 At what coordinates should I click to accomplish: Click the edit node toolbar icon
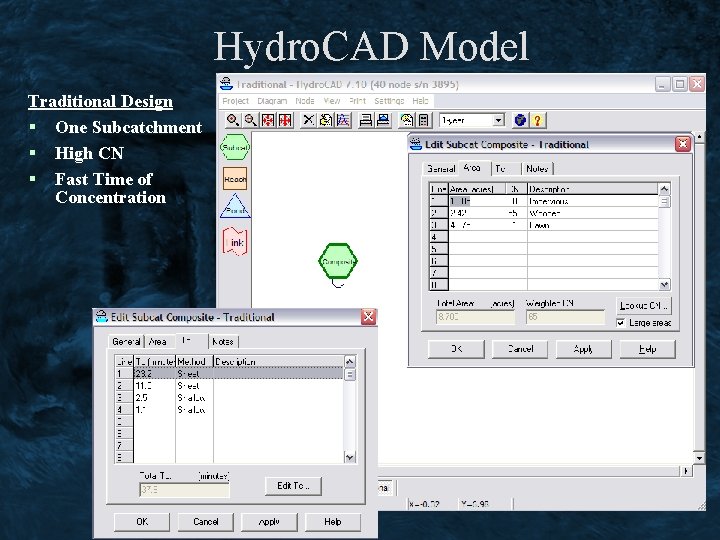[x=326, y=120]
